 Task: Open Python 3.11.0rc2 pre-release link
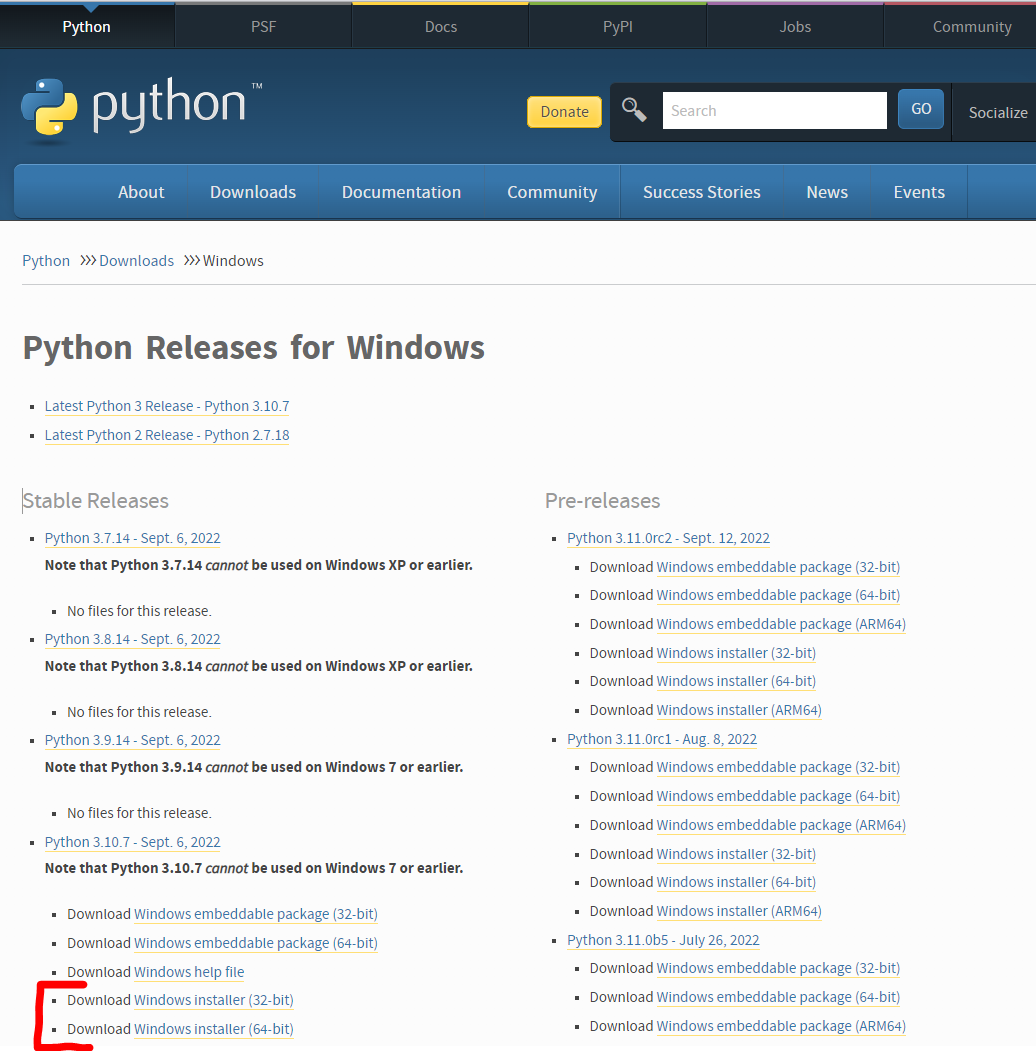click(668, 538)
